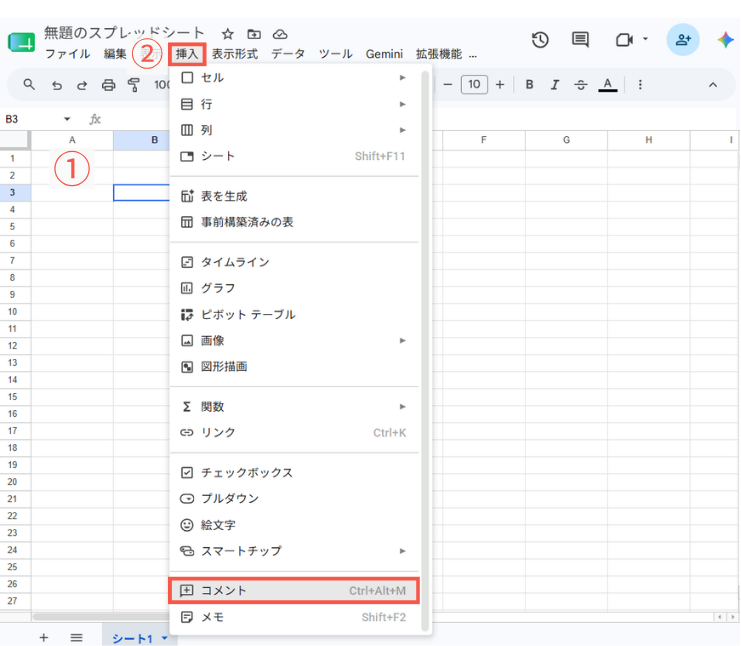
Task: Open the ファイル menu
Action: pyautogui.click(x=68, y=54)
